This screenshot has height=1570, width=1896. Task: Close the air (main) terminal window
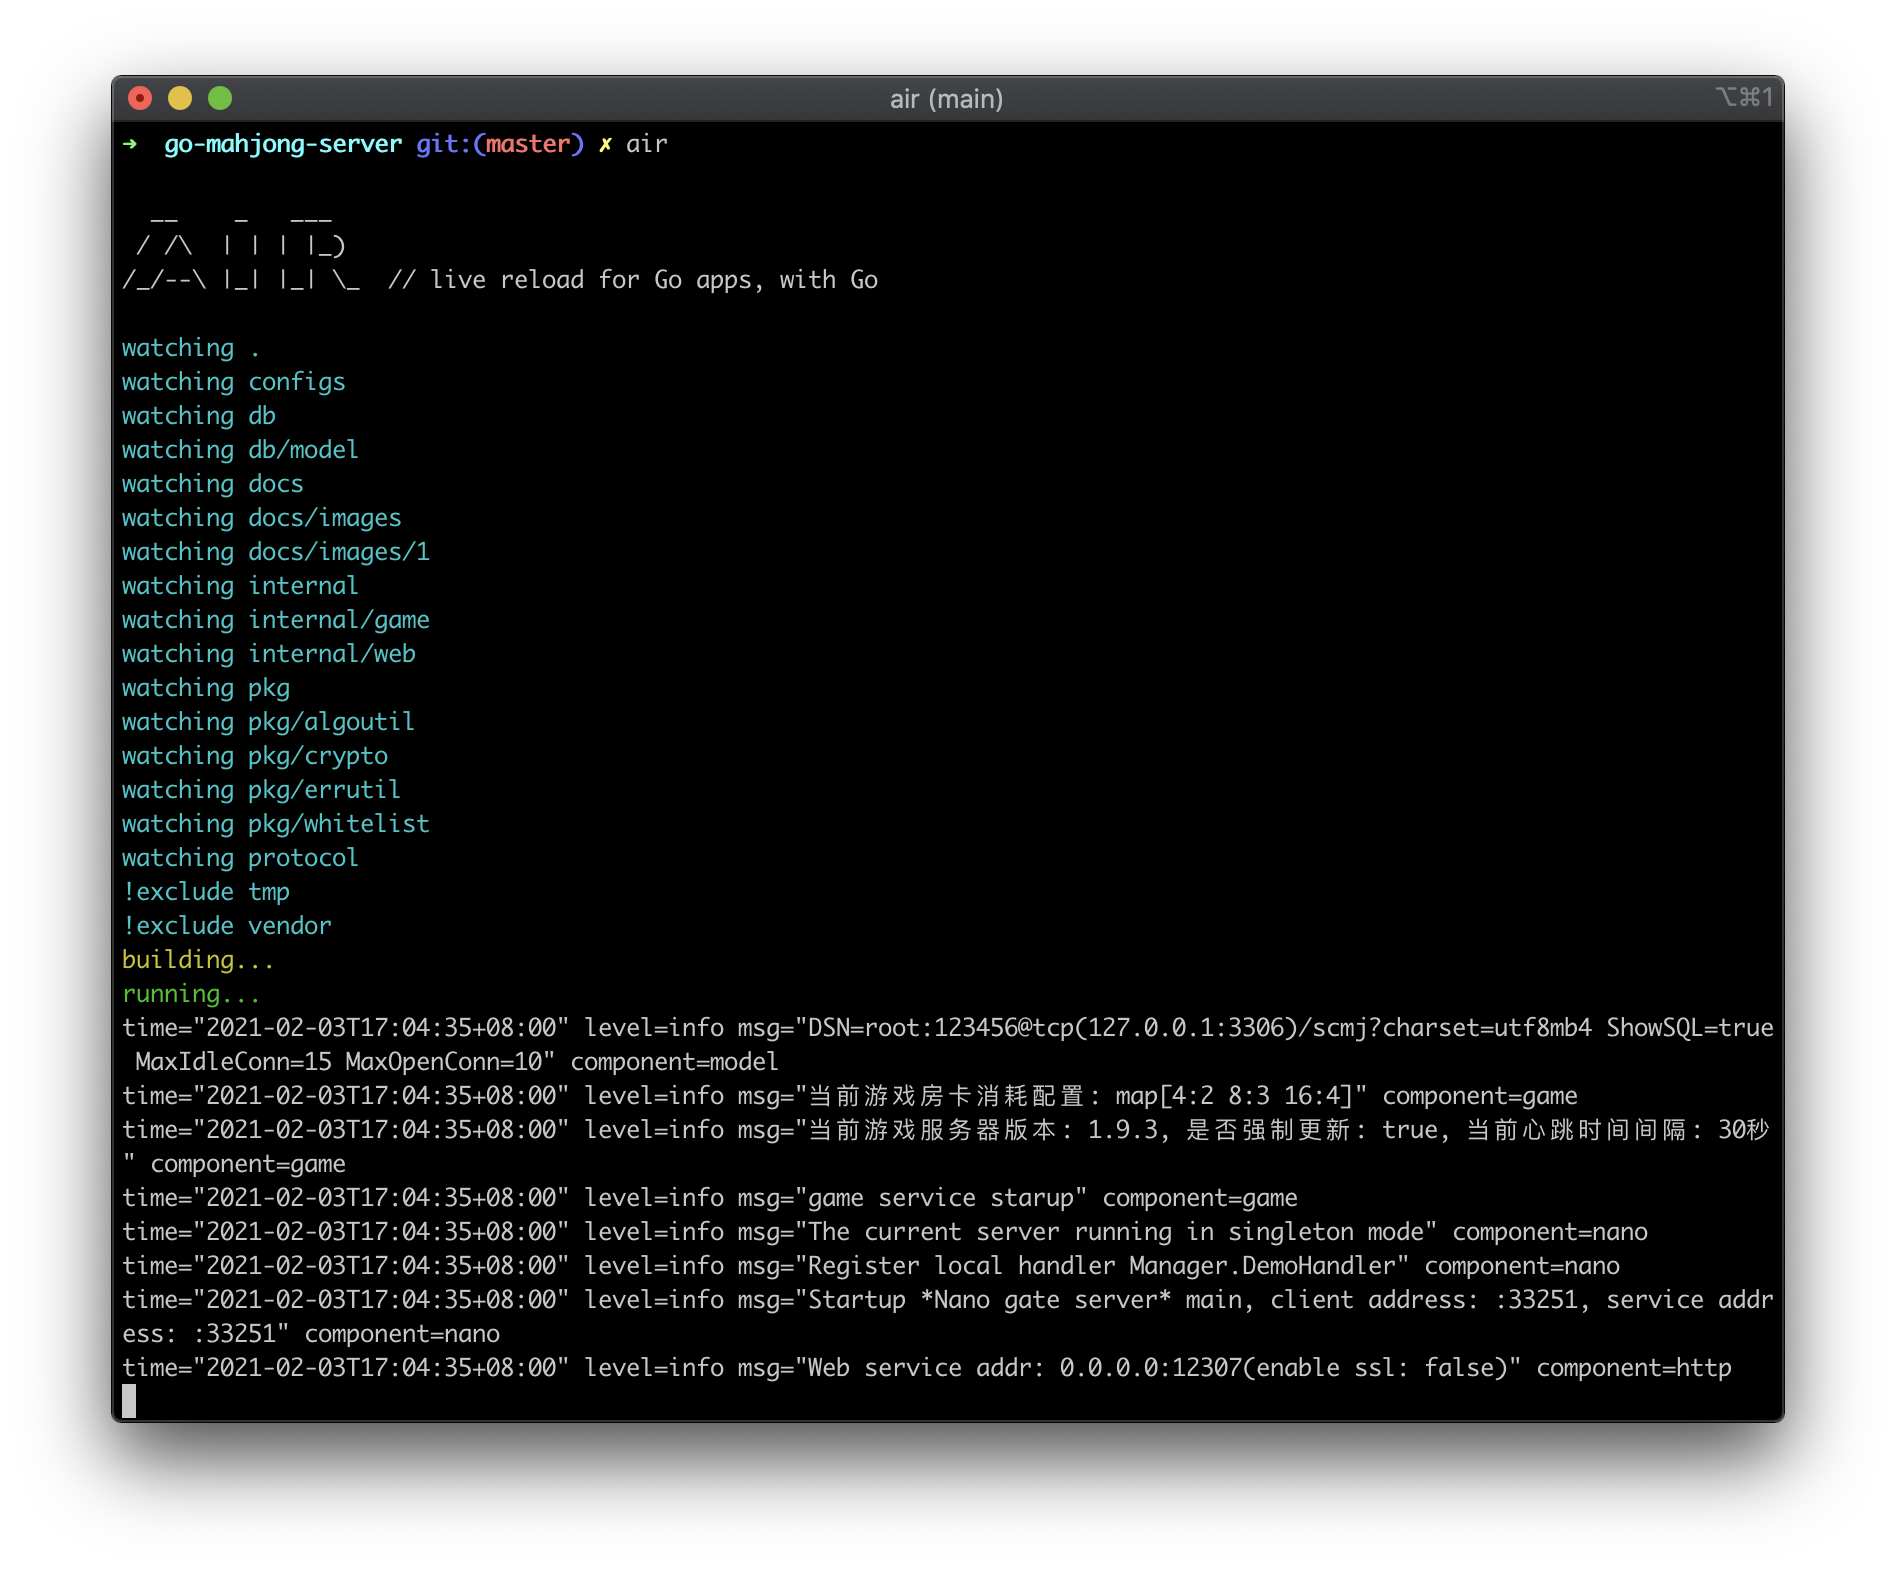pos(140,98)
